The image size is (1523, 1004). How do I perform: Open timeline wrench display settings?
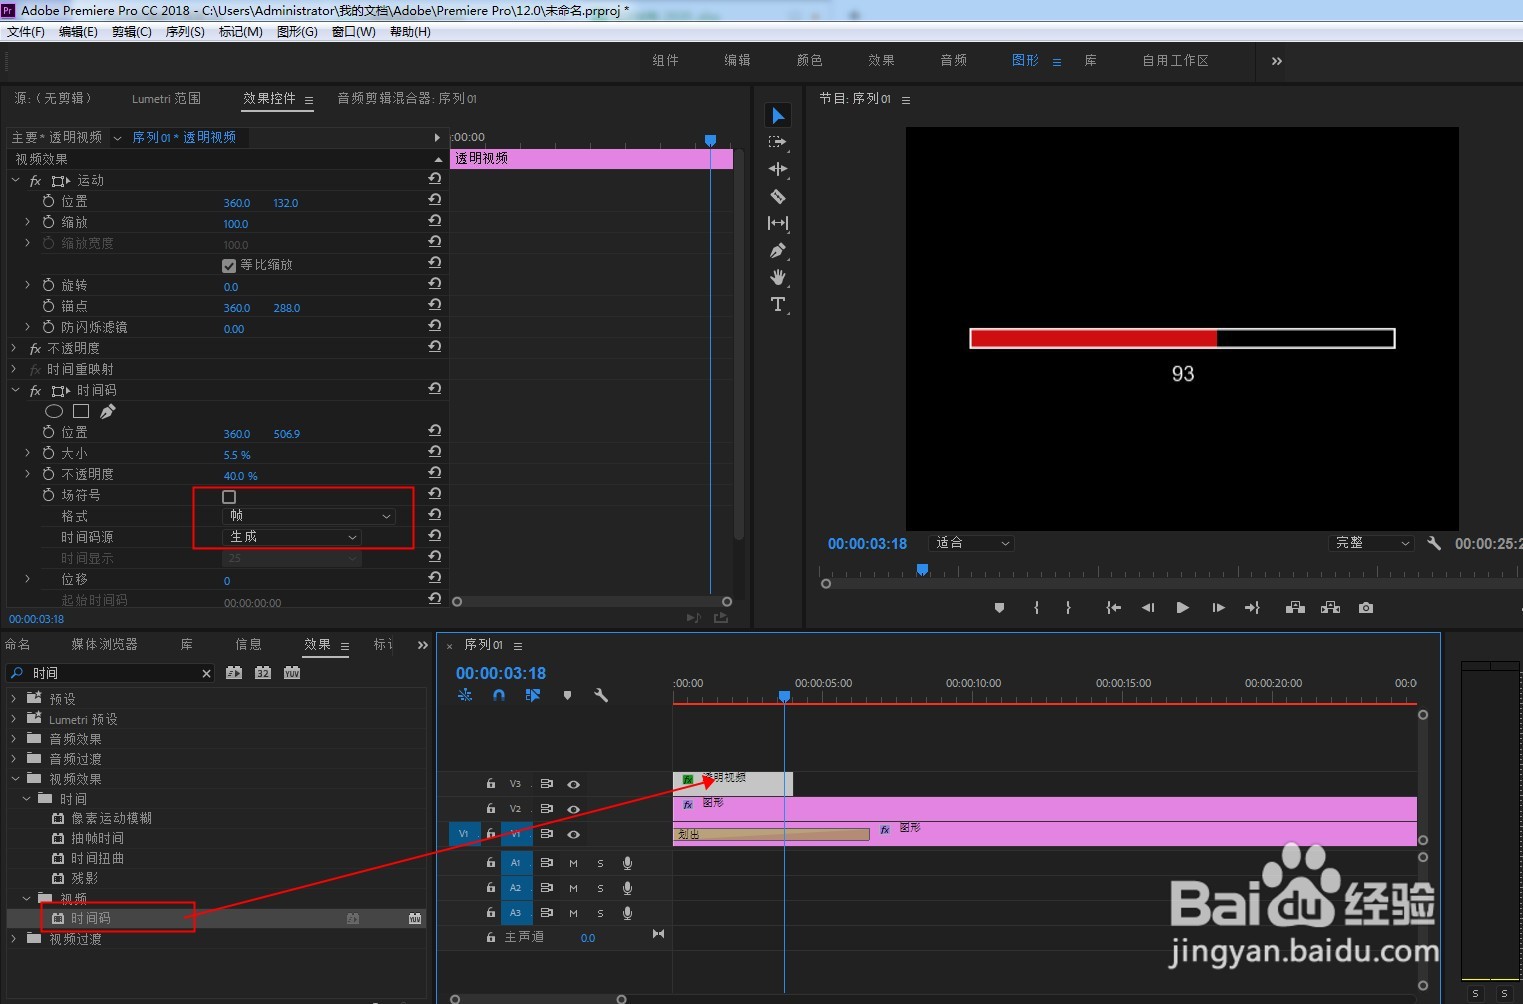601,695
